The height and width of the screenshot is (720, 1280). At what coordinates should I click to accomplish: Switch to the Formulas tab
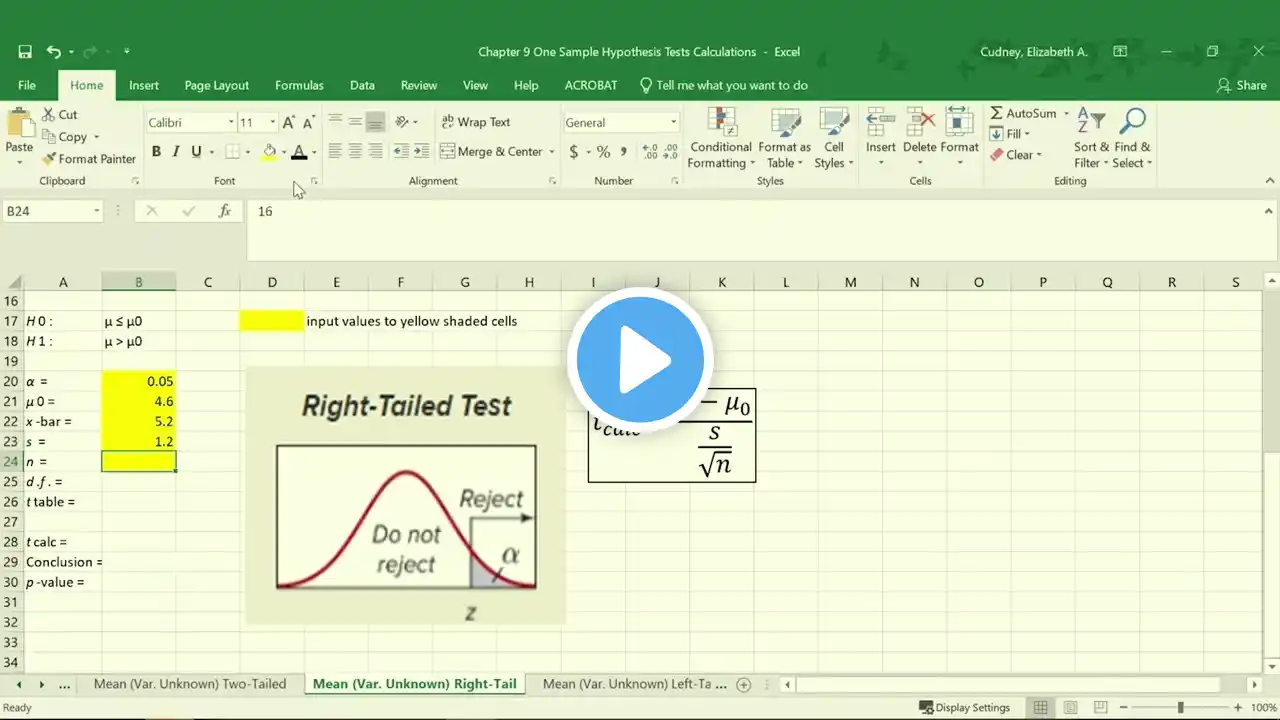pyautogui.click(x=299, y=86)
